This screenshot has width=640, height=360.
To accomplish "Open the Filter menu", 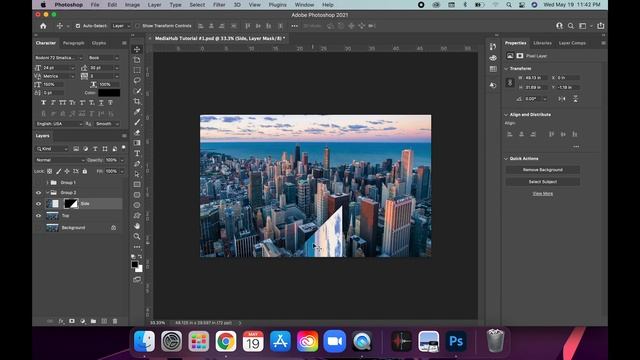I will [219, 5].
